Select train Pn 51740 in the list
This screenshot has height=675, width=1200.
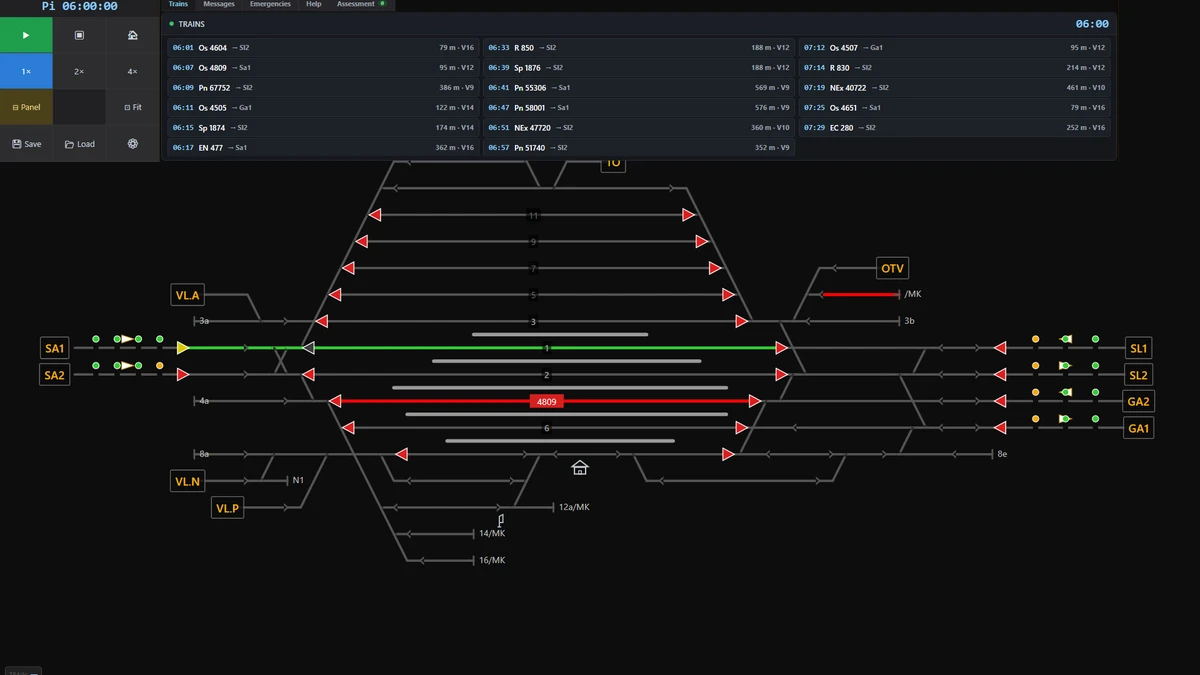click(639, 147)
